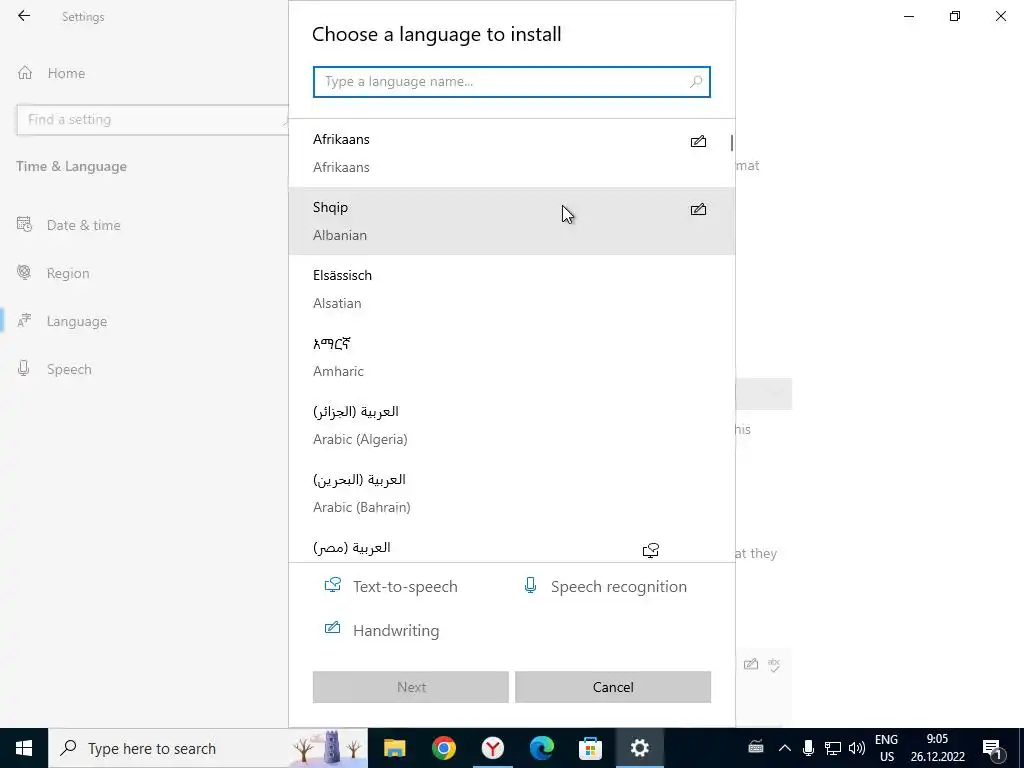Click the taskbar search box
The height and width of the screenshot is (768, 1024).
click(x=208, y=748)
